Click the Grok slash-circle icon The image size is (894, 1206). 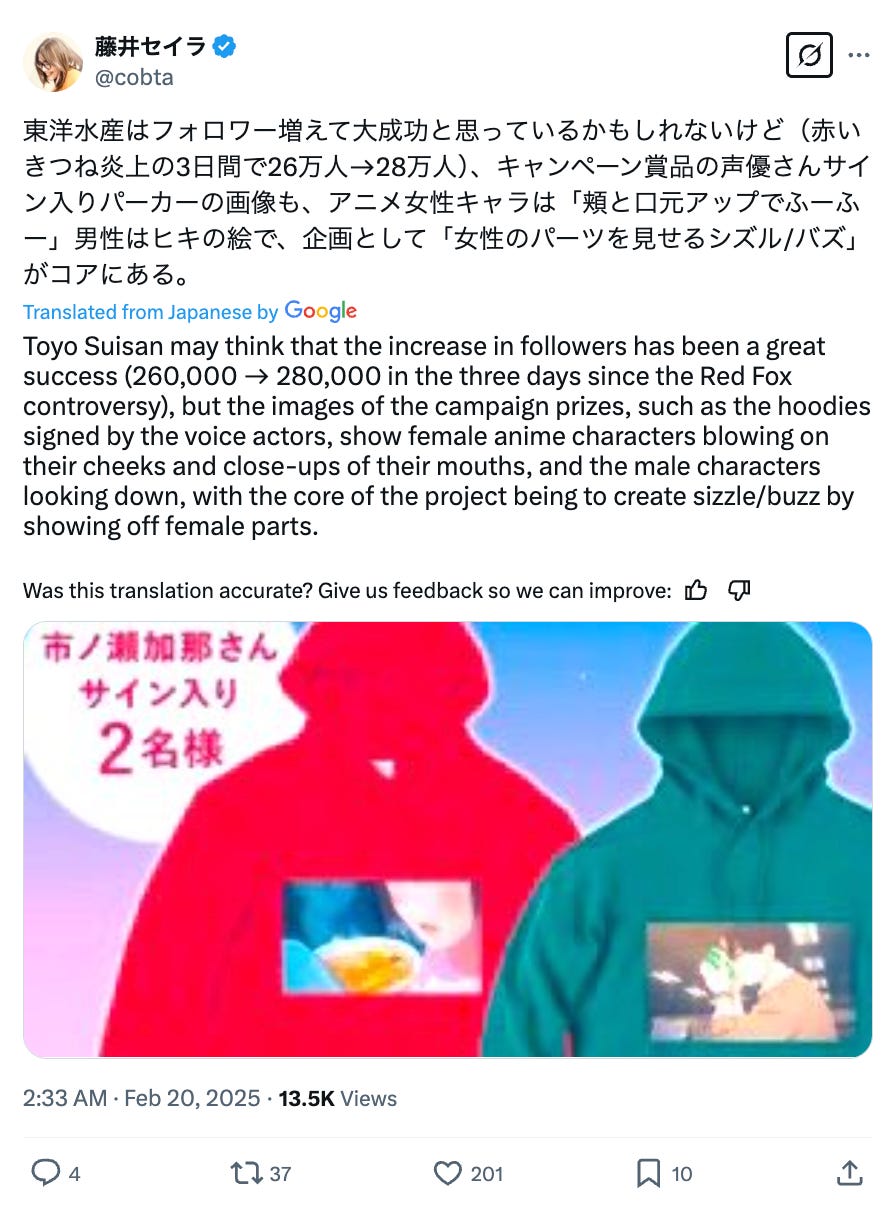(x=811, y=58)
